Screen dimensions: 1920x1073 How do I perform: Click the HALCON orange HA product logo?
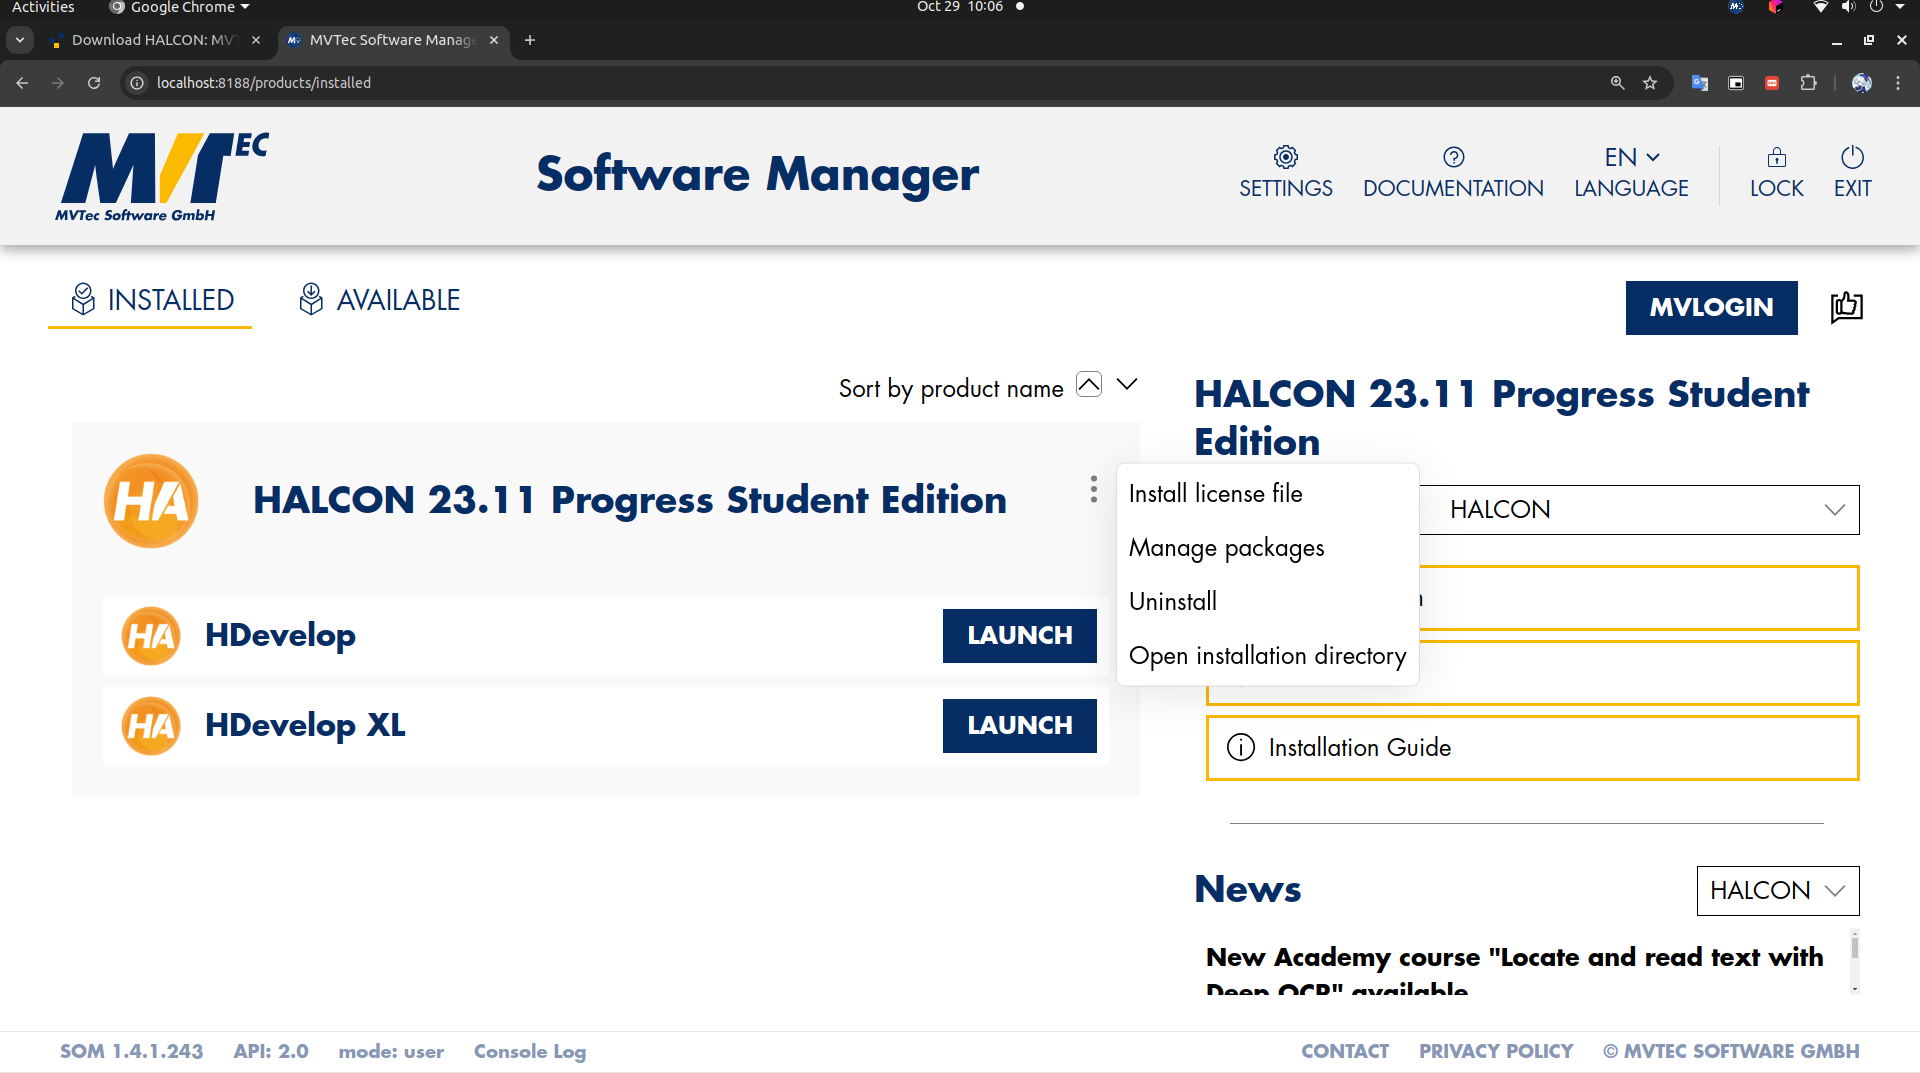[151, 501]
